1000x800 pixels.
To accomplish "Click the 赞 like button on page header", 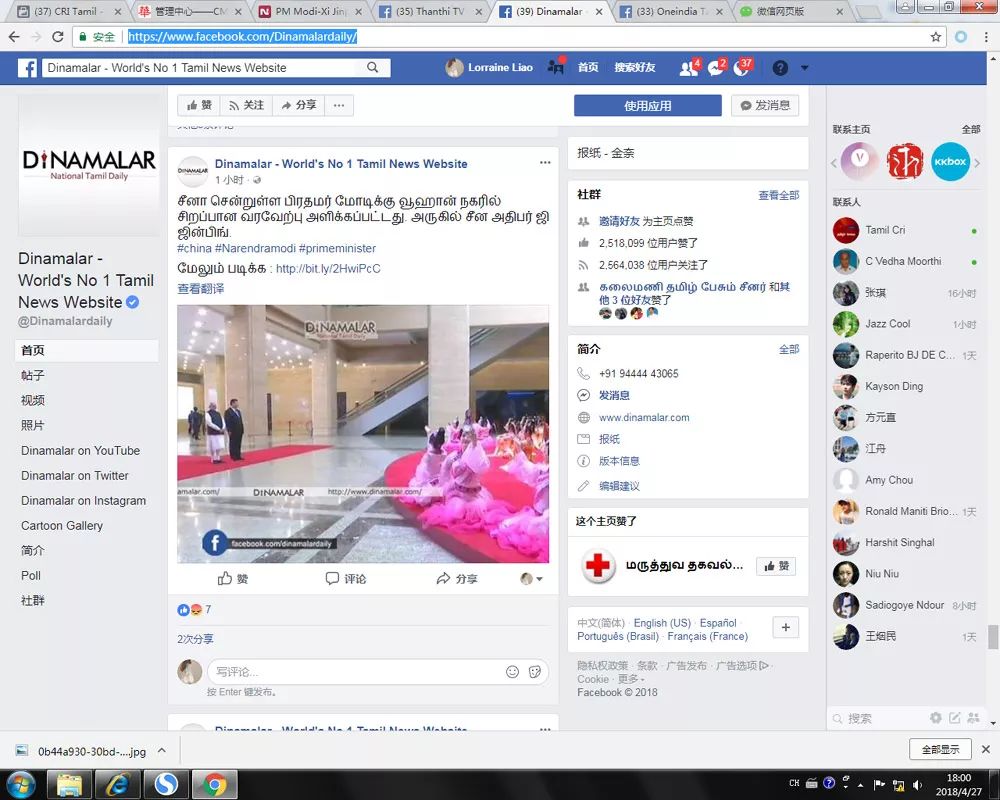I will [x=199, y=105].
